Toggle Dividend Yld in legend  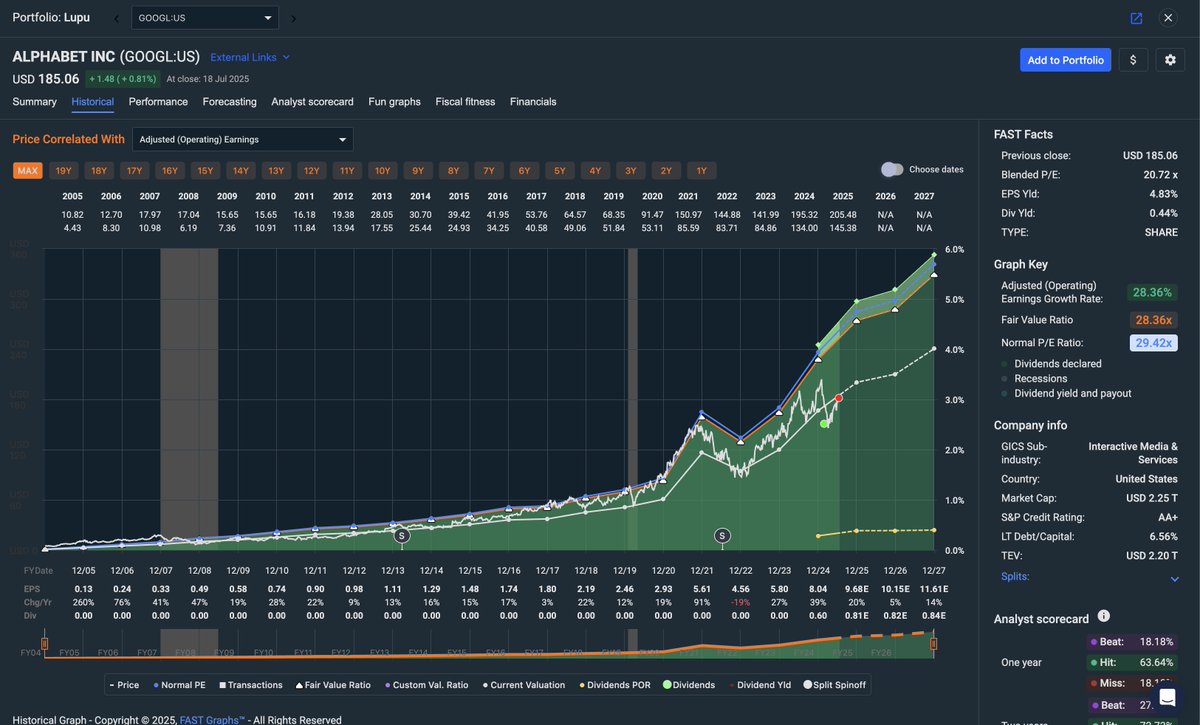tap(762, 685)
